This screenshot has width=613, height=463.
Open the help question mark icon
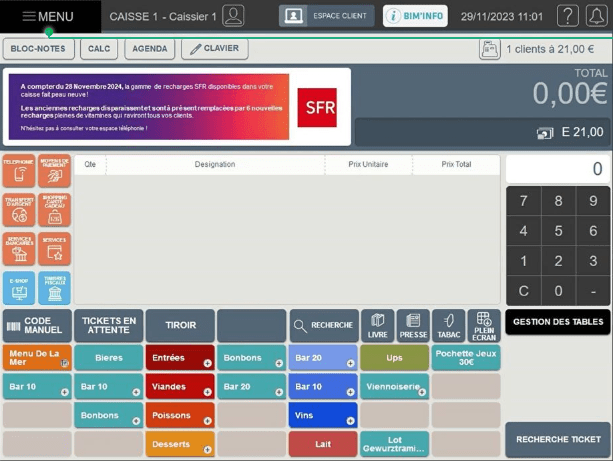click(x=568, y=16)
